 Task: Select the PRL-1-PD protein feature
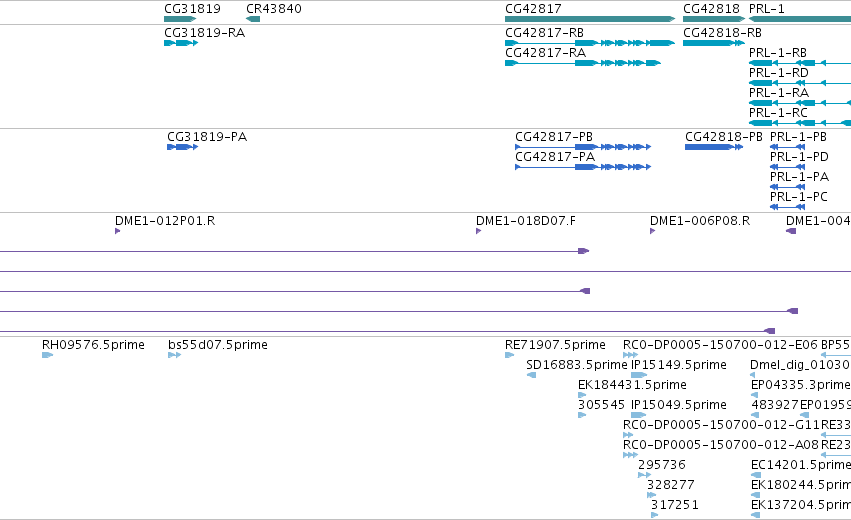point(788,167)
